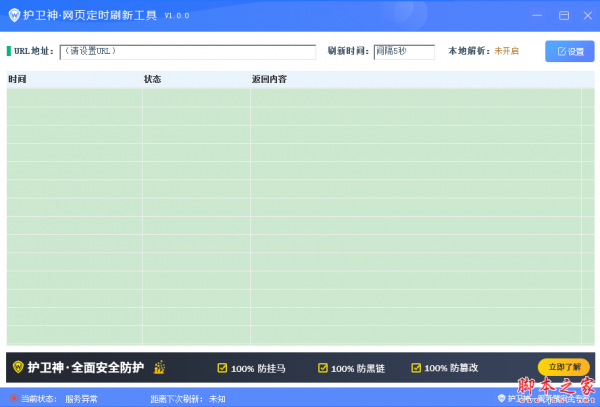Toggle the 100% 防黑链 checkbox

(x=323, y=368)
